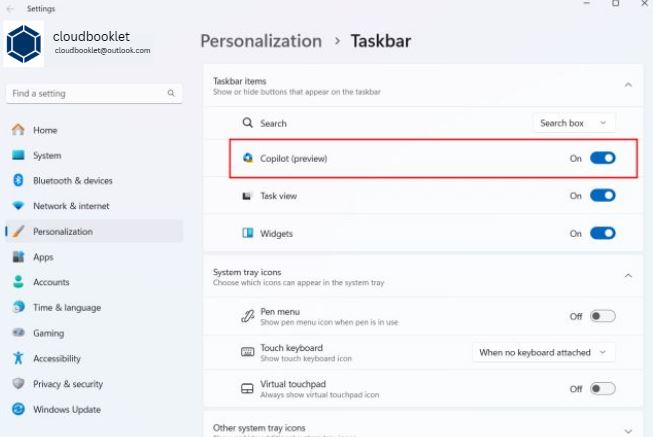
Task: Click the Gaming controller icon
Action: pyautogui.click(x=18, y=332)
